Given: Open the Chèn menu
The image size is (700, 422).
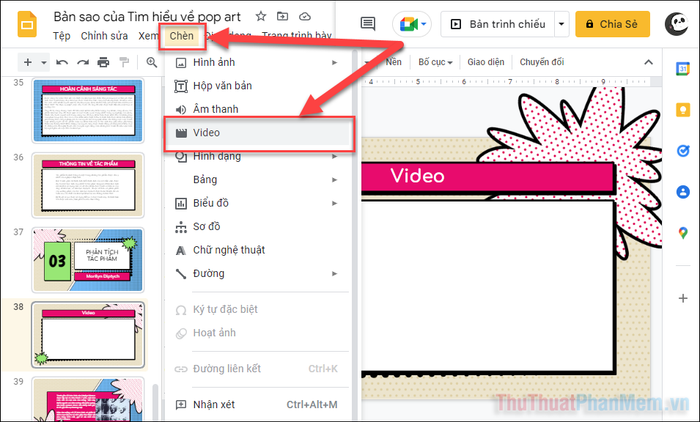Looking at the screenshot, I should point(182,36).
